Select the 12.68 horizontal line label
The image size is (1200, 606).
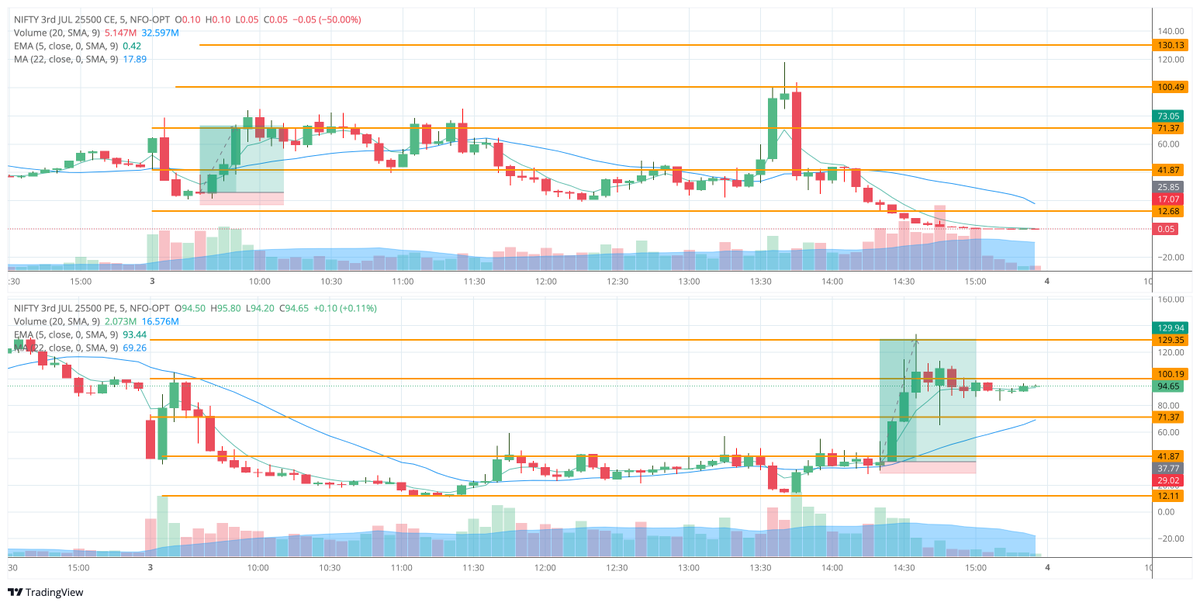pos(1167,211)
